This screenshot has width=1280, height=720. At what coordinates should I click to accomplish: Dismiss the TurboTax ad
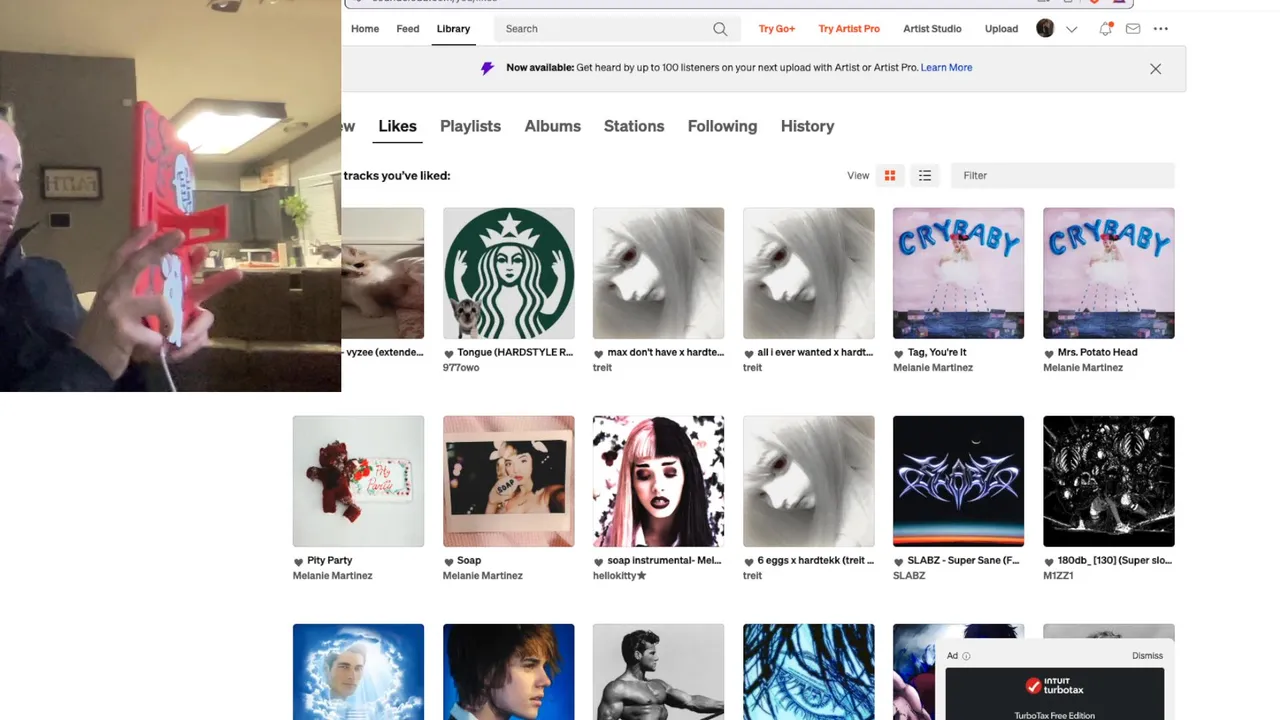pos(1147,656)
